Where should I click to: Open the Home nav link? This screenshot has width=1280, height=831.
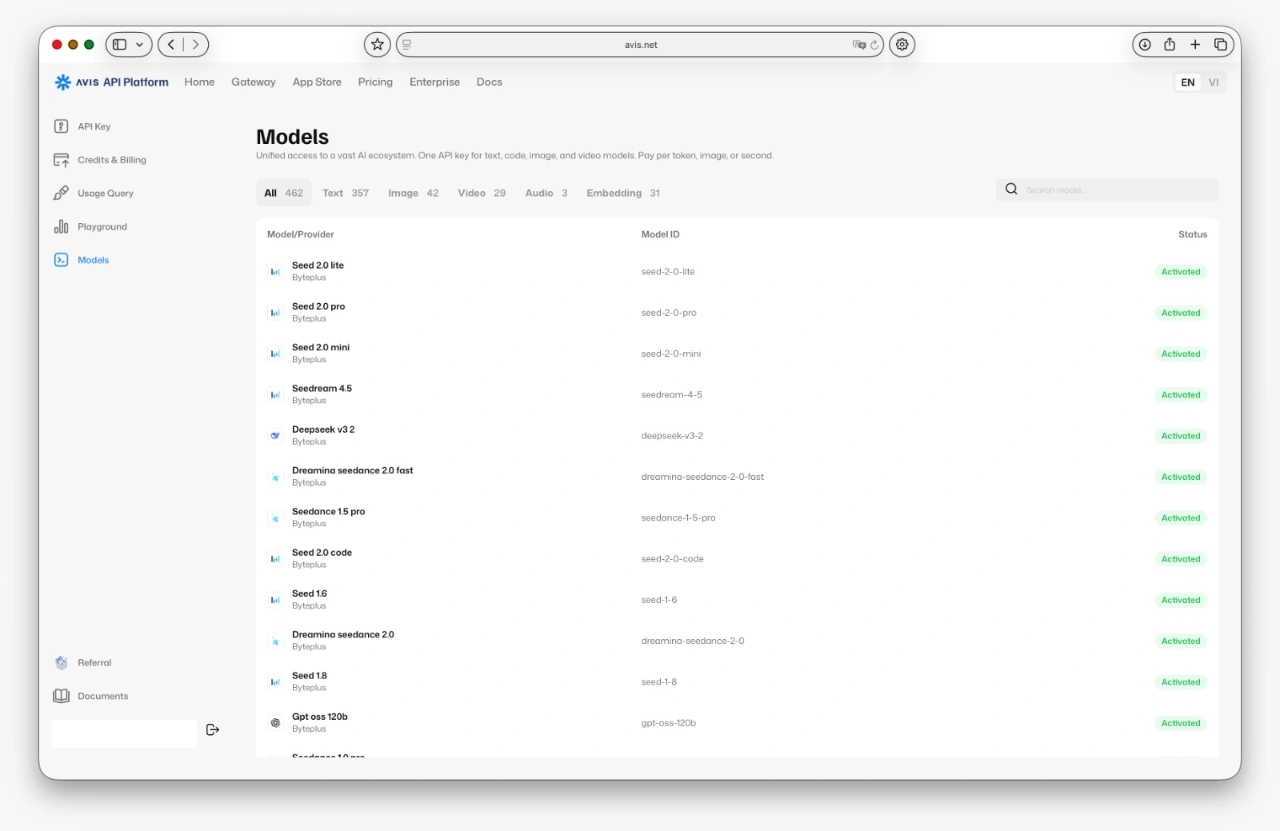click(x=200, y=82)
